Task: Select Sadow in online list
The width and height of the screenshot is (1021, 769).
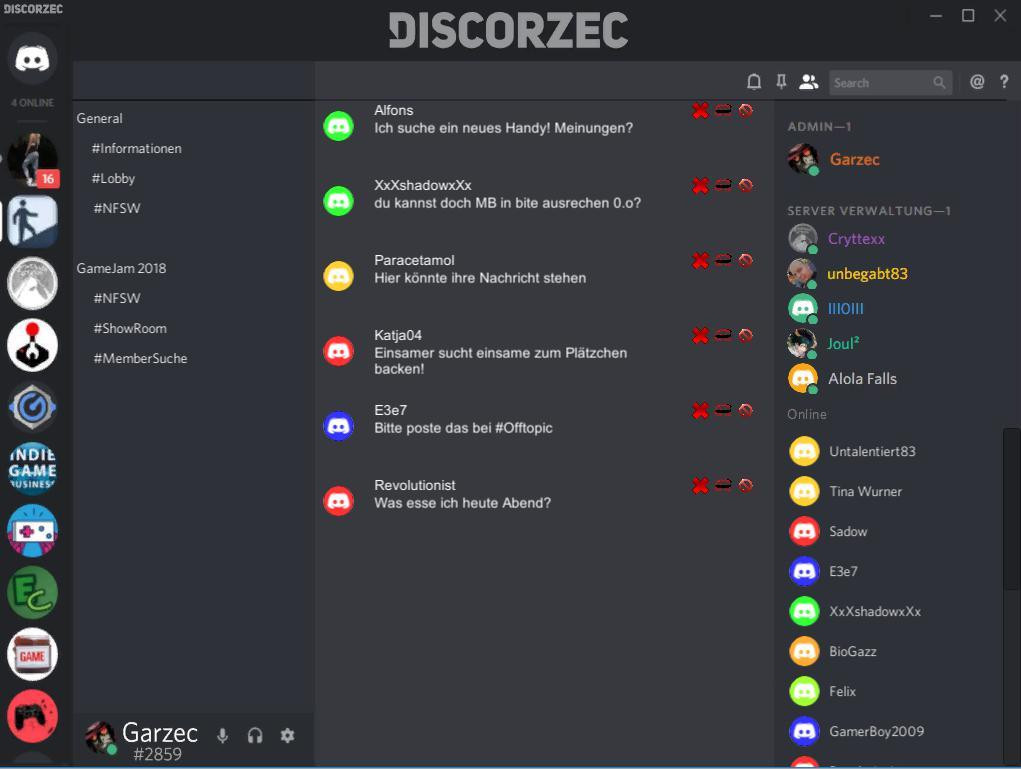Action: pos(828,531)
